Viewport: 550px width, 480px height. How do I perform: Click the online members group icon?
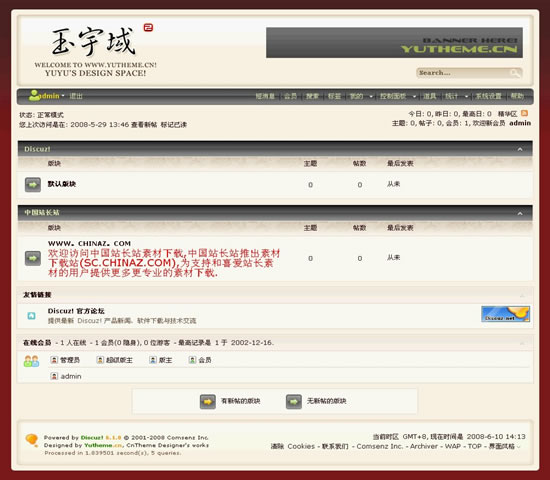click(x=31, y=361)
